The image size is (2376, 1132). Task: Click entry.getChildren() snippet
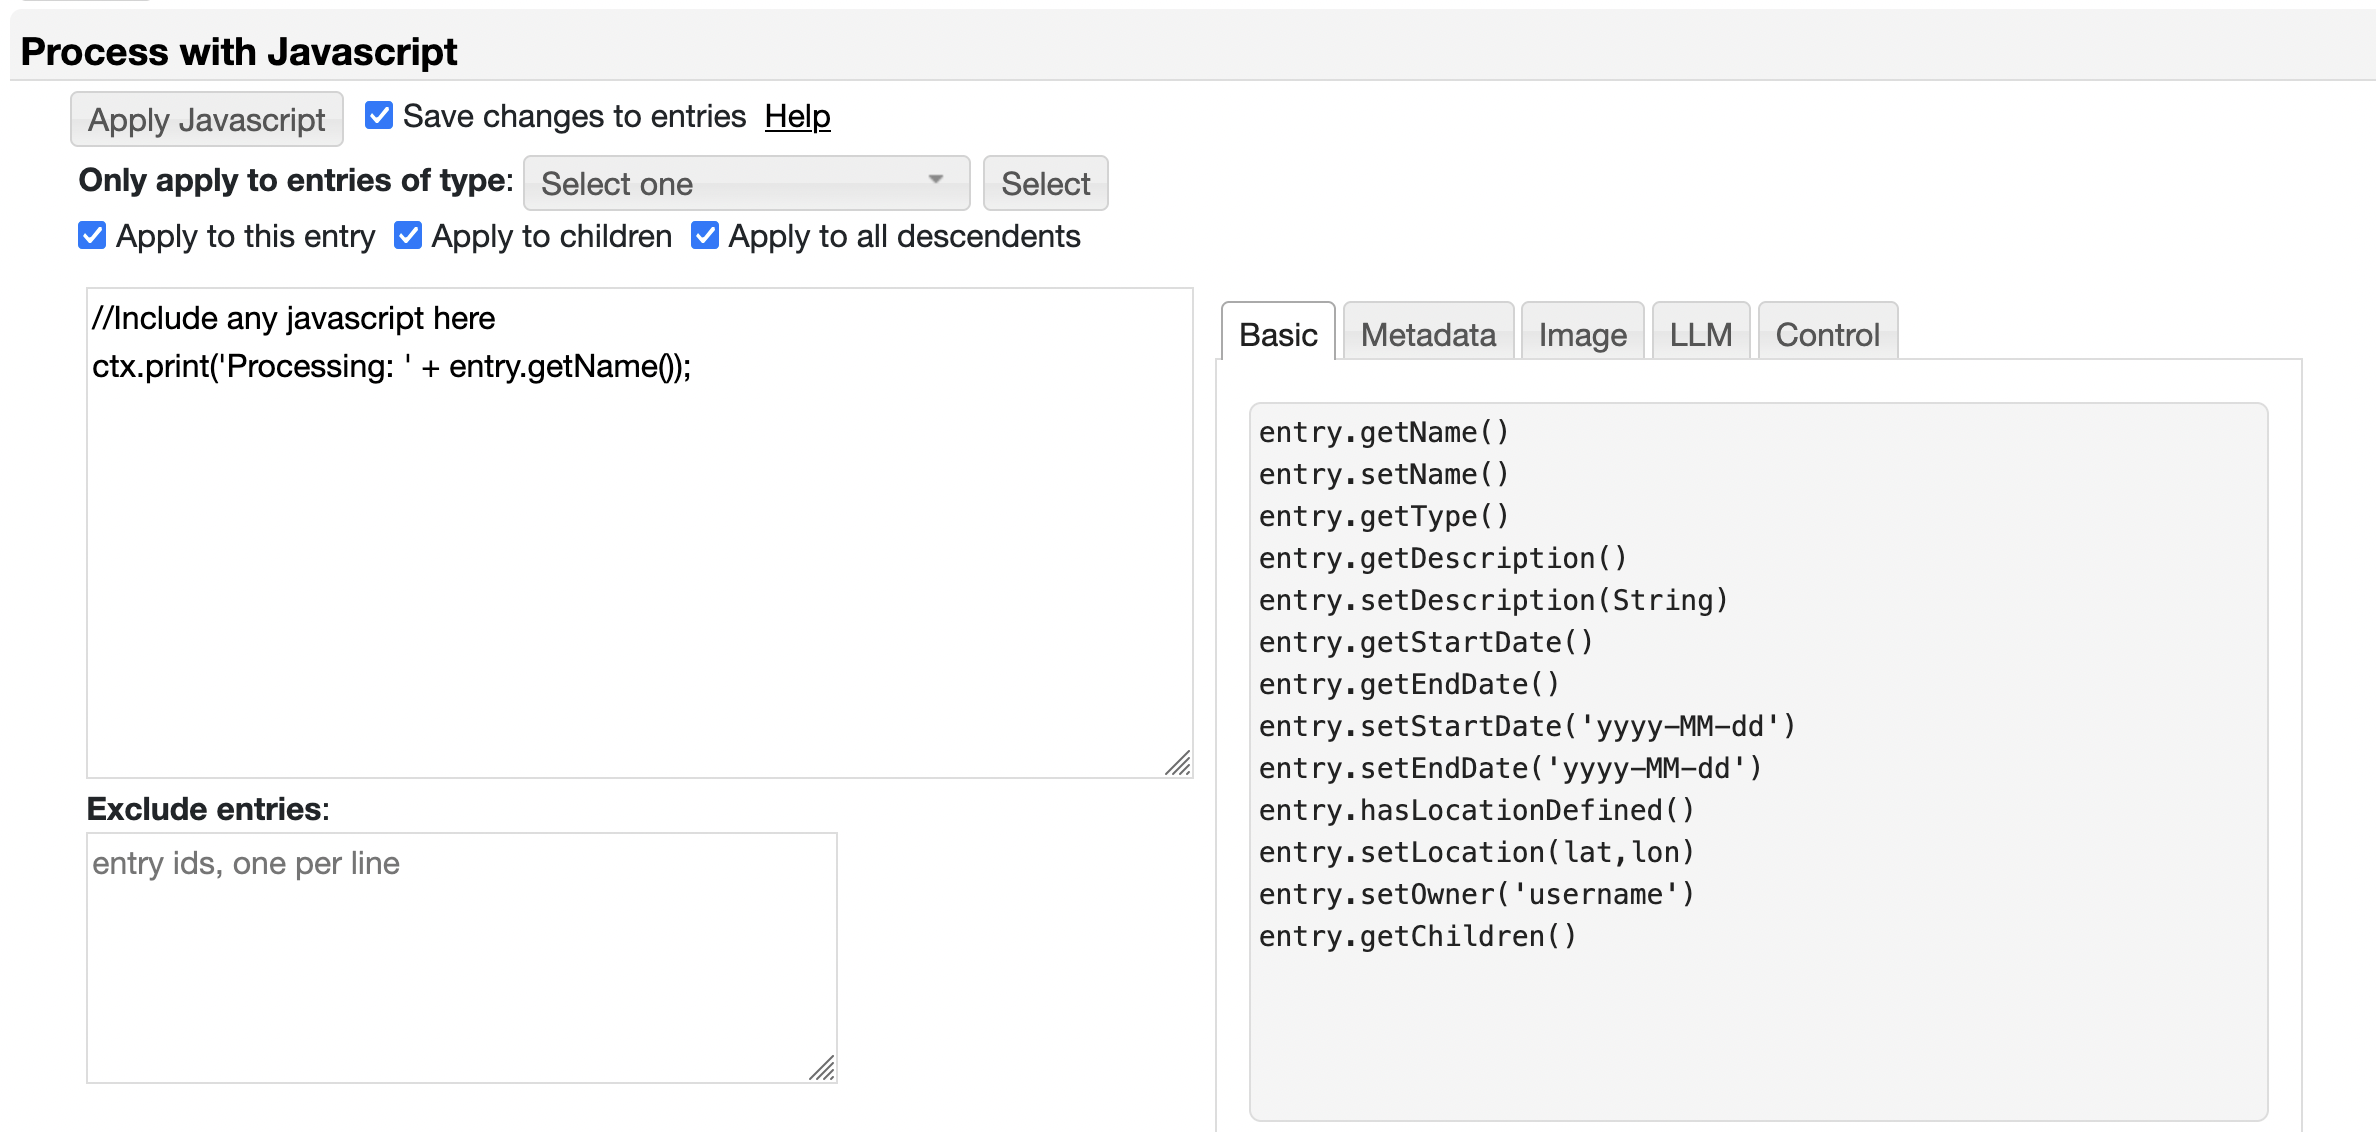(x=1417, y=936)
